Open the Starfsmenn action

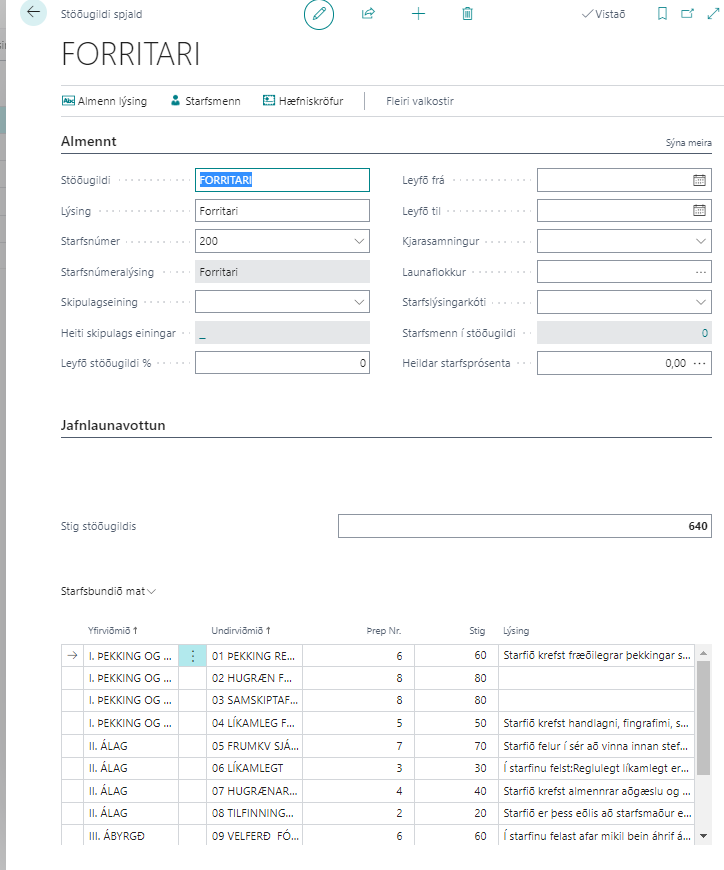click(x=205, y=101)
